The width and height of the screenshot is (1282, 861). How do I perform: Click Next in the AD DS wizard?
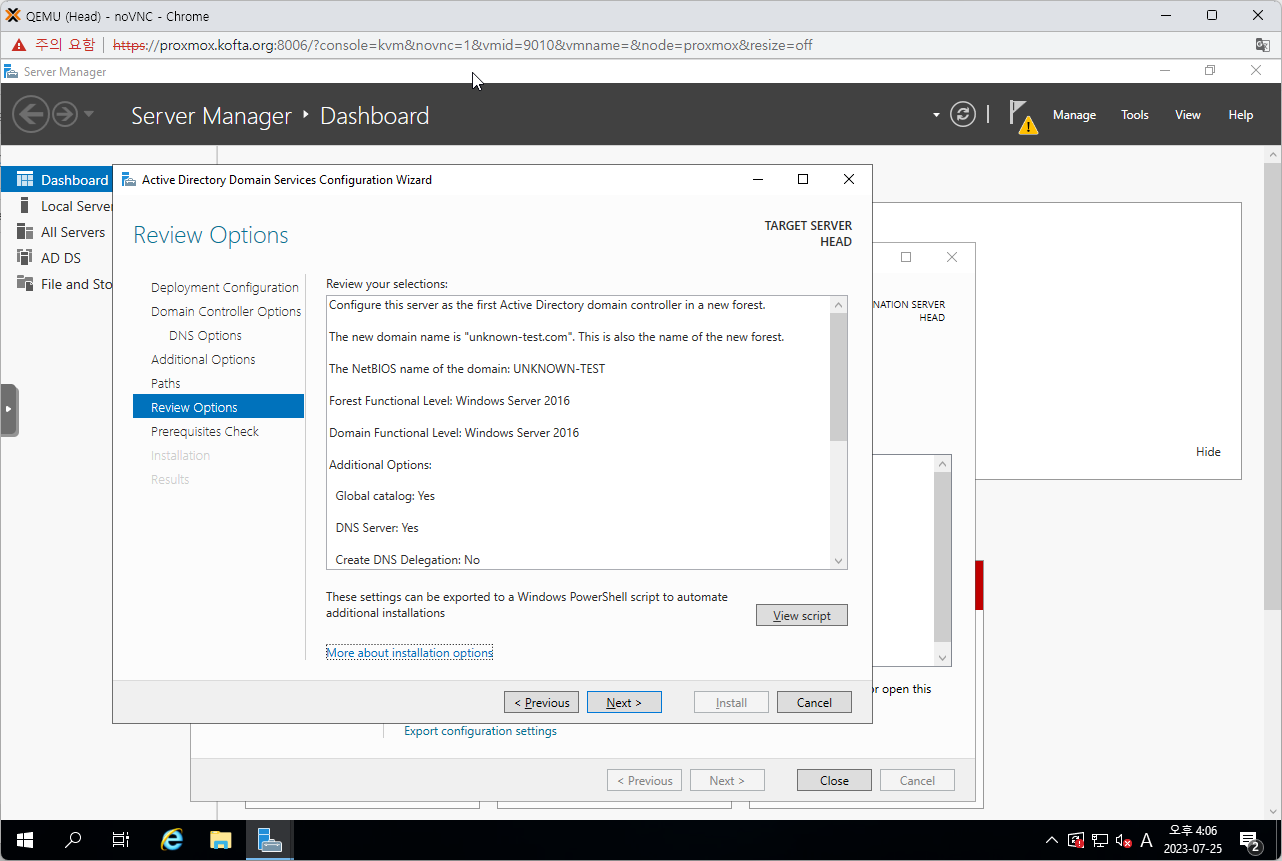point(623,702)
